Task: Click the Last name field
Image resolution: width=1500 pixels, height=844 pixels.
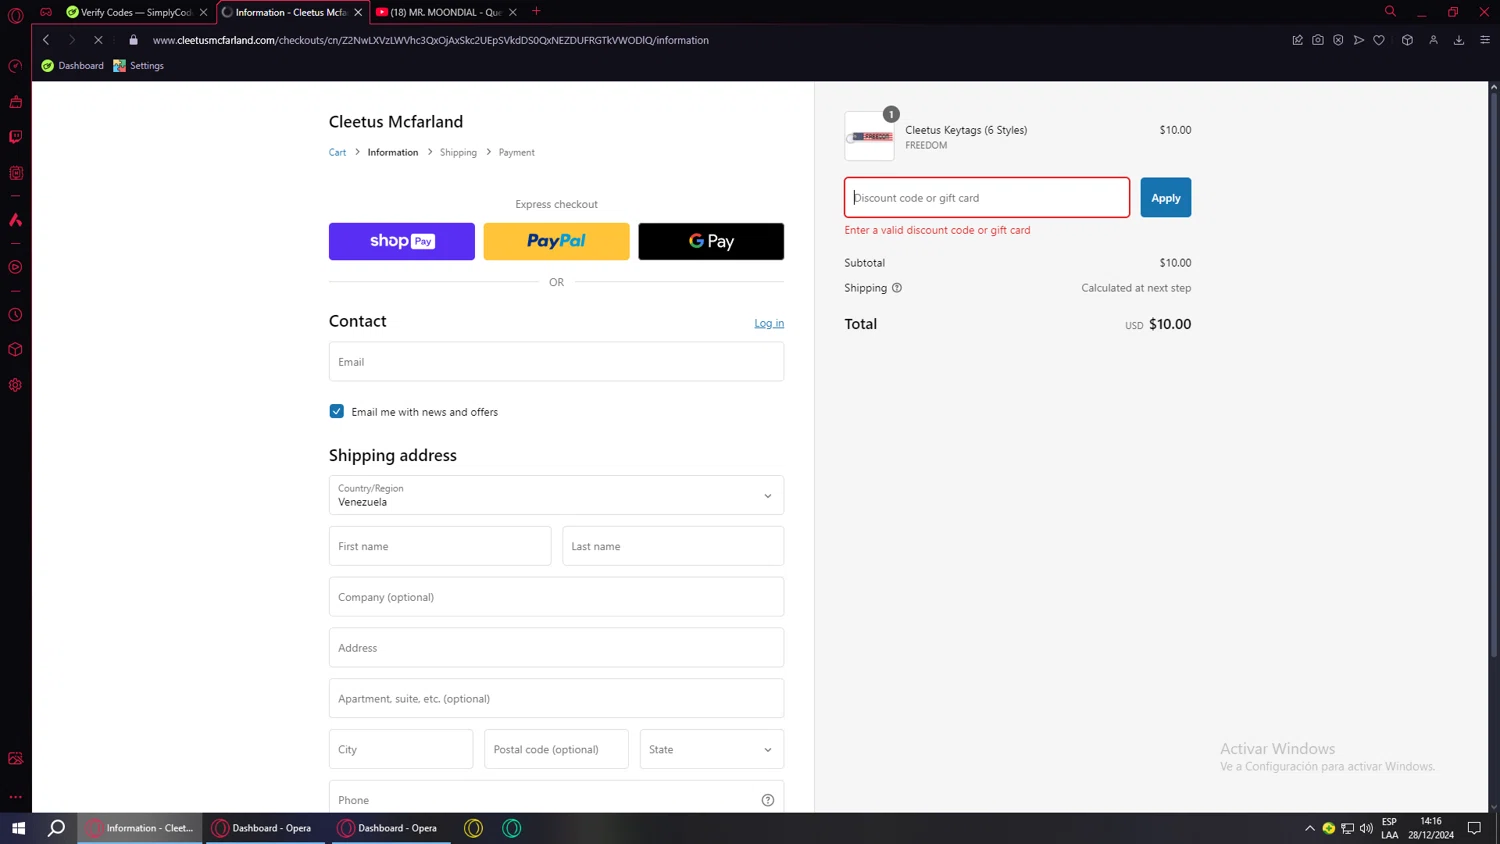Action: pyautogui.click(x=673, y=546)
